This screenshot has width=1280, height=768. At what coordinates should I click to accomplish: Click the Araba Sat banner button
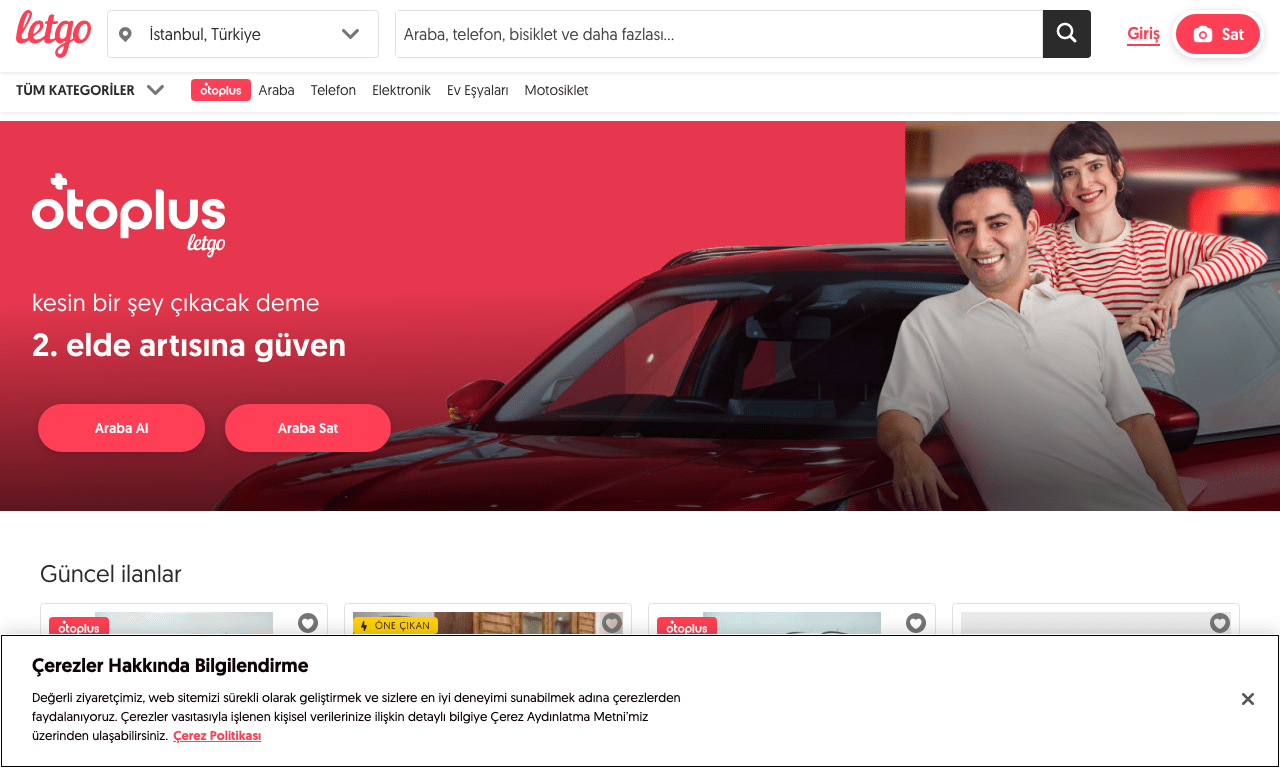(x=308, y=428)
